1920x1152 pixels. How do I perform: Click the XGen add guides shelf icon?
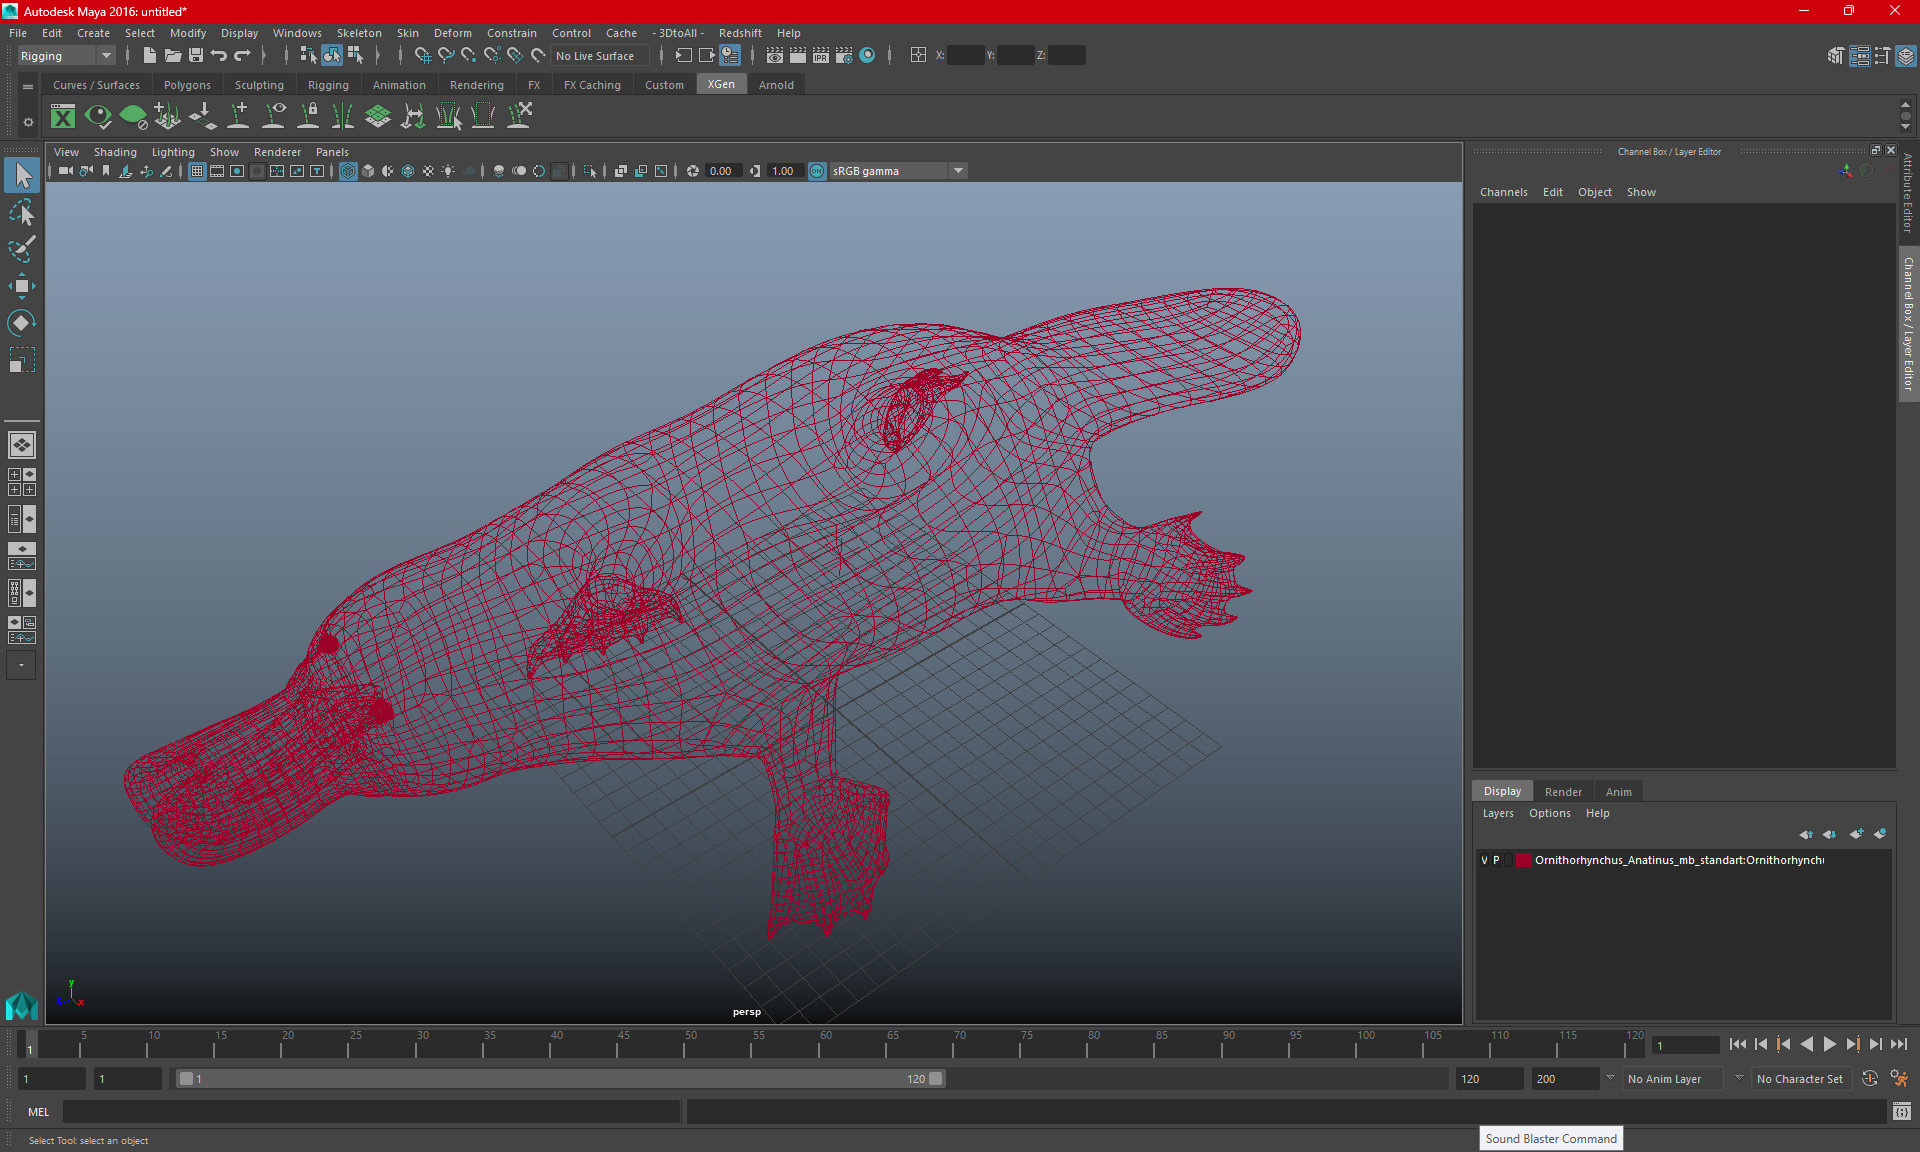(239, 117)
